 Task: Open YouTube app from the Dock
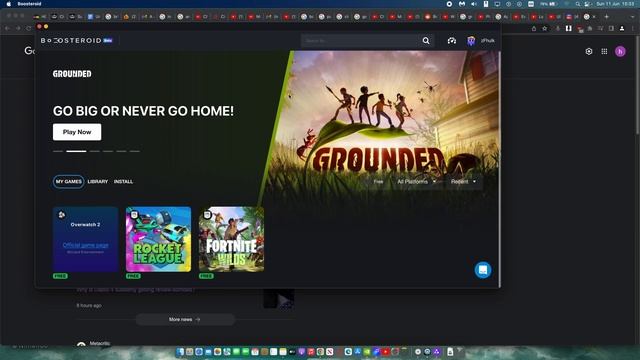click(385, 351)
